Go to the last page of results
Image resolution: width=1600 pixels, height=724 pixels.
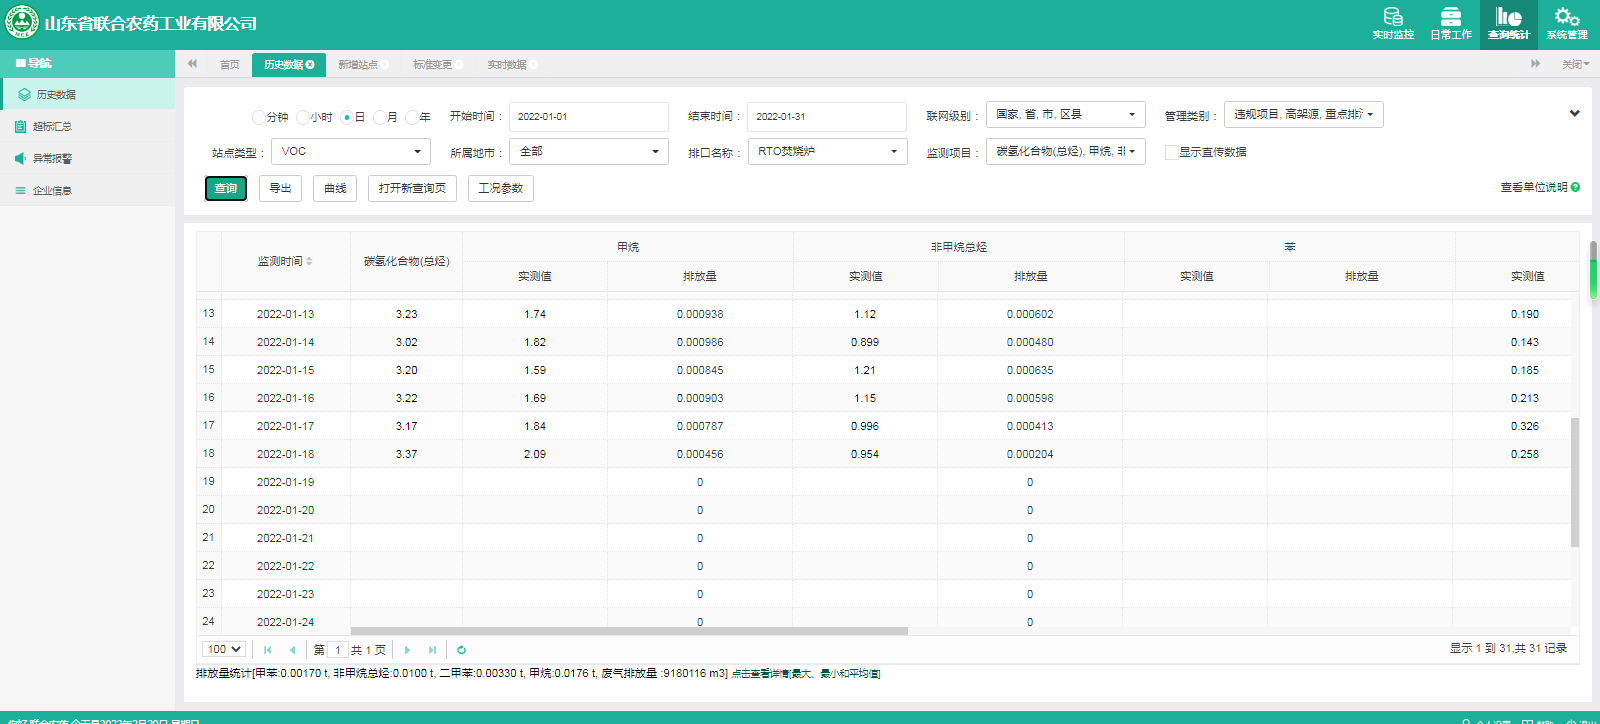(432, 650)
